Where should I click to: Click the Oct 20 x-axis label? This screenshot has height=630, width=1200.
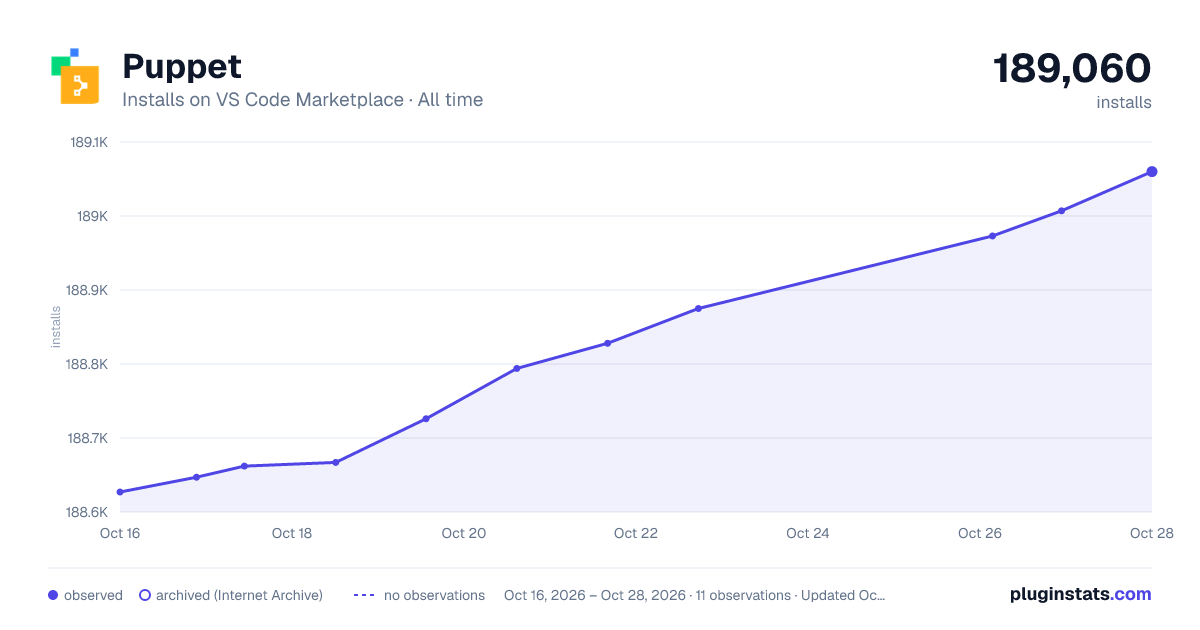(464, 533)
